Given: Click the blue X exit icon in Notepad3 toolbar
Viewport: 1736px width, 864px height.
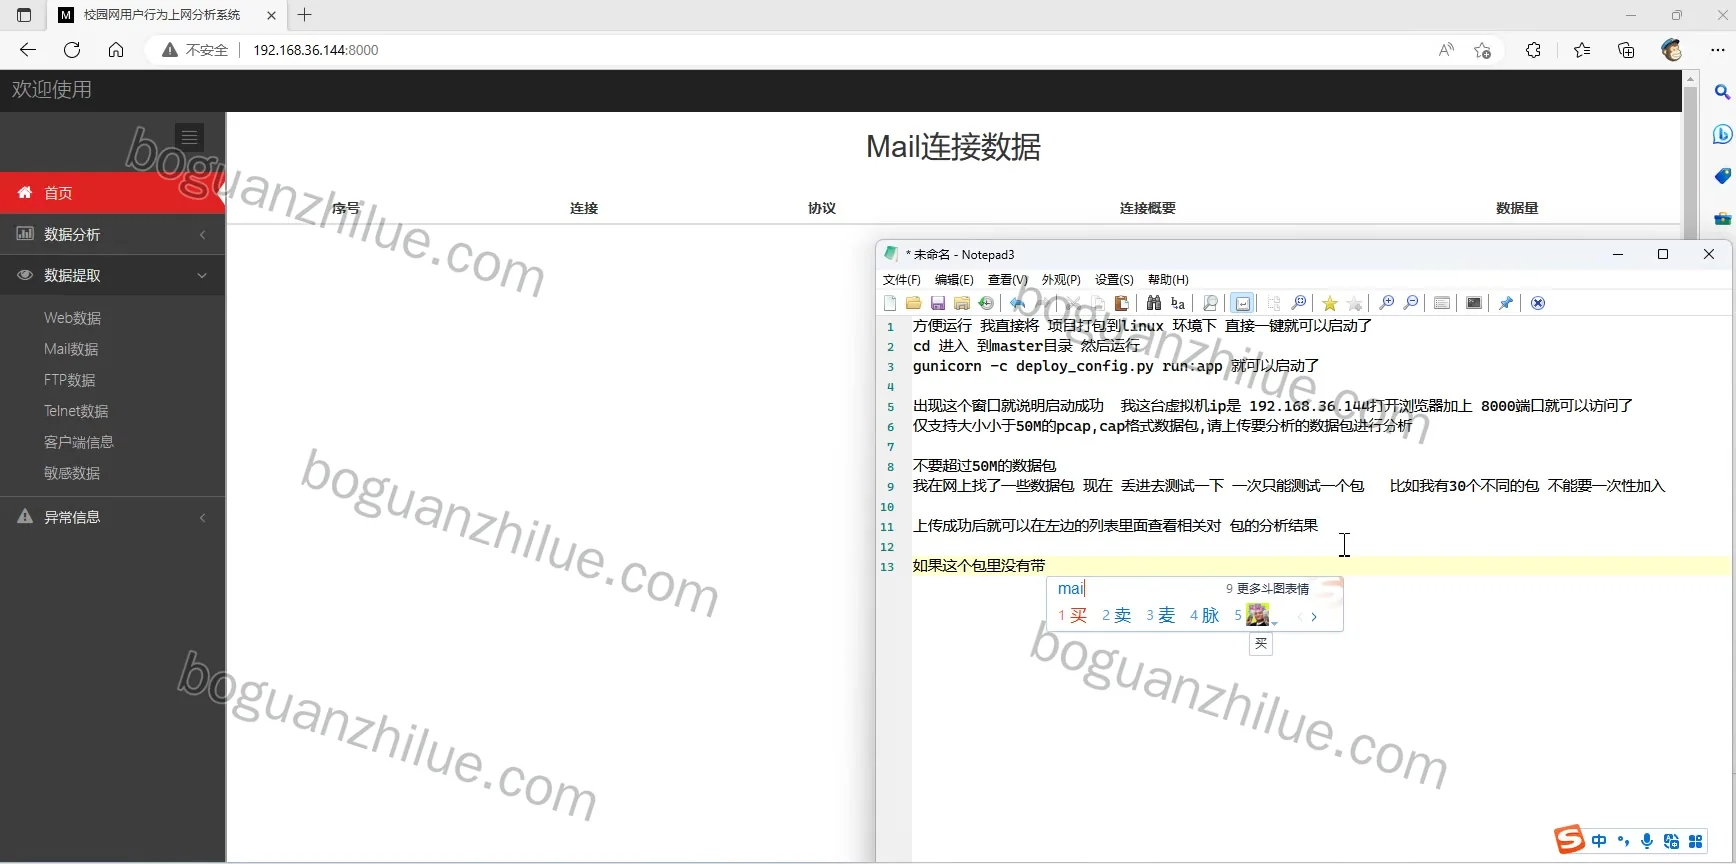Looking at the screenshot, I should (1538, 303).
